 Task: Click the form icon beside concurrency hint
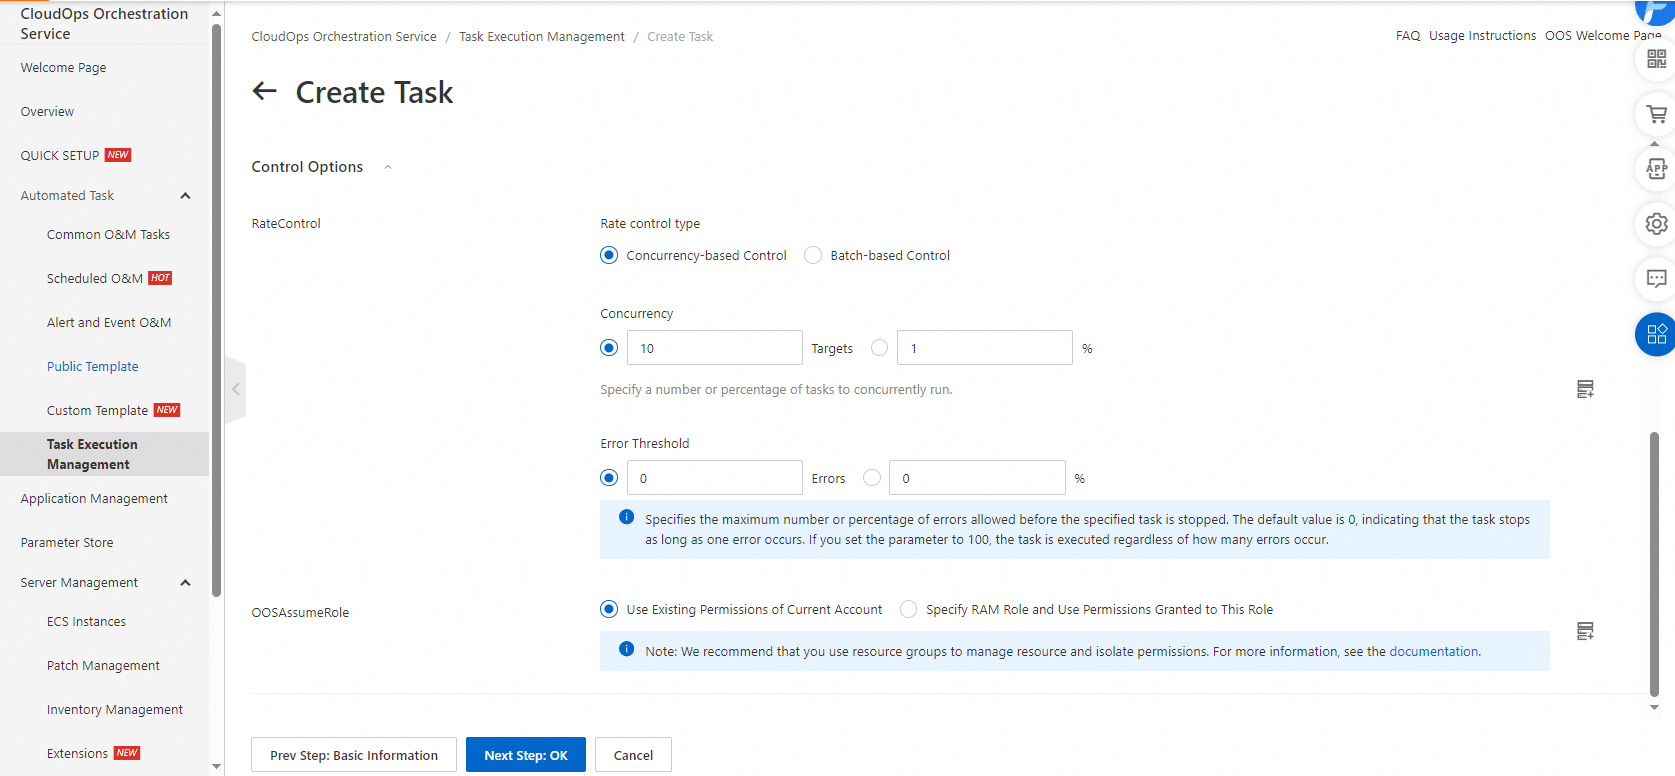(x=1585, y=389)
